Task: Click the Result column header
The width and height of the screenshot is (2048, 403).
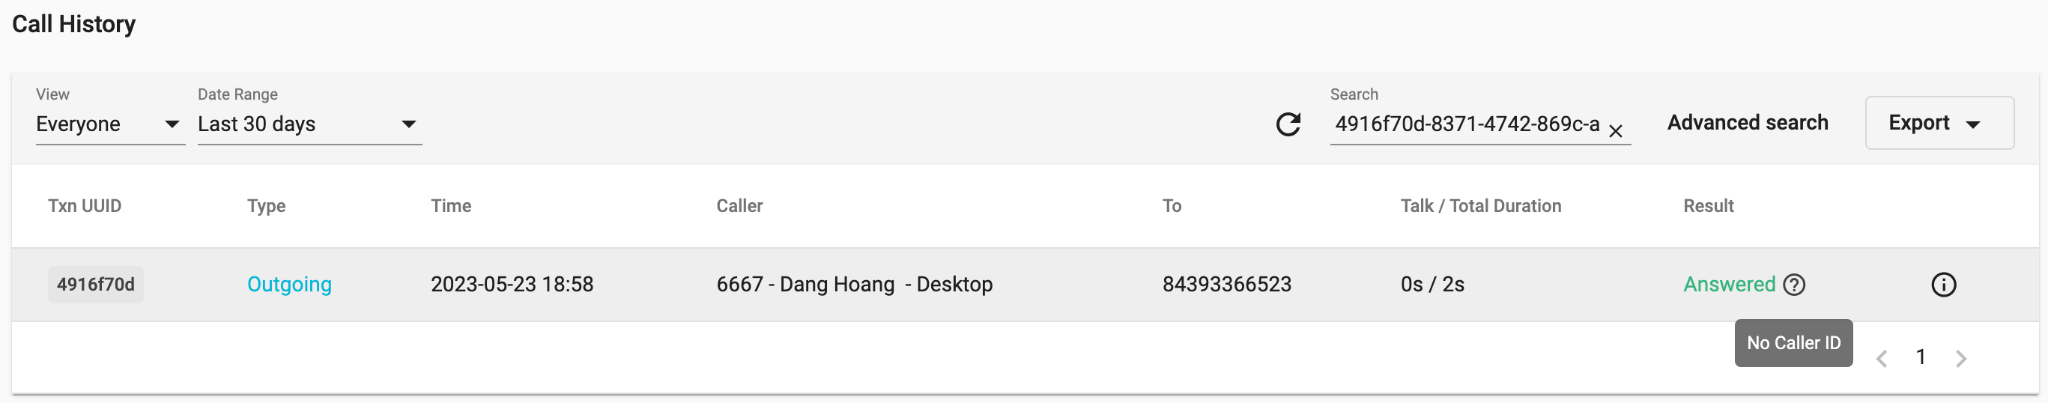Action: tap(1708, 206)
